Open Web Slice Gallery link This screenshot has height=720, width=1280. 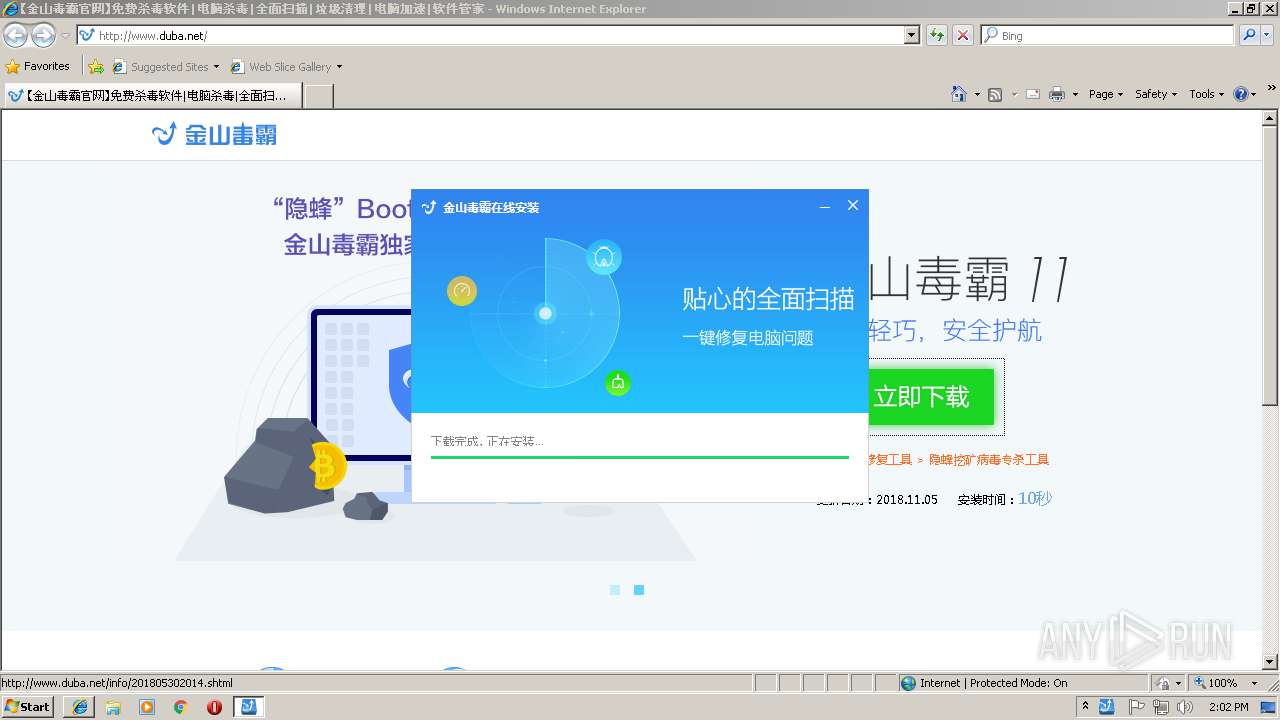coord(281,67)
